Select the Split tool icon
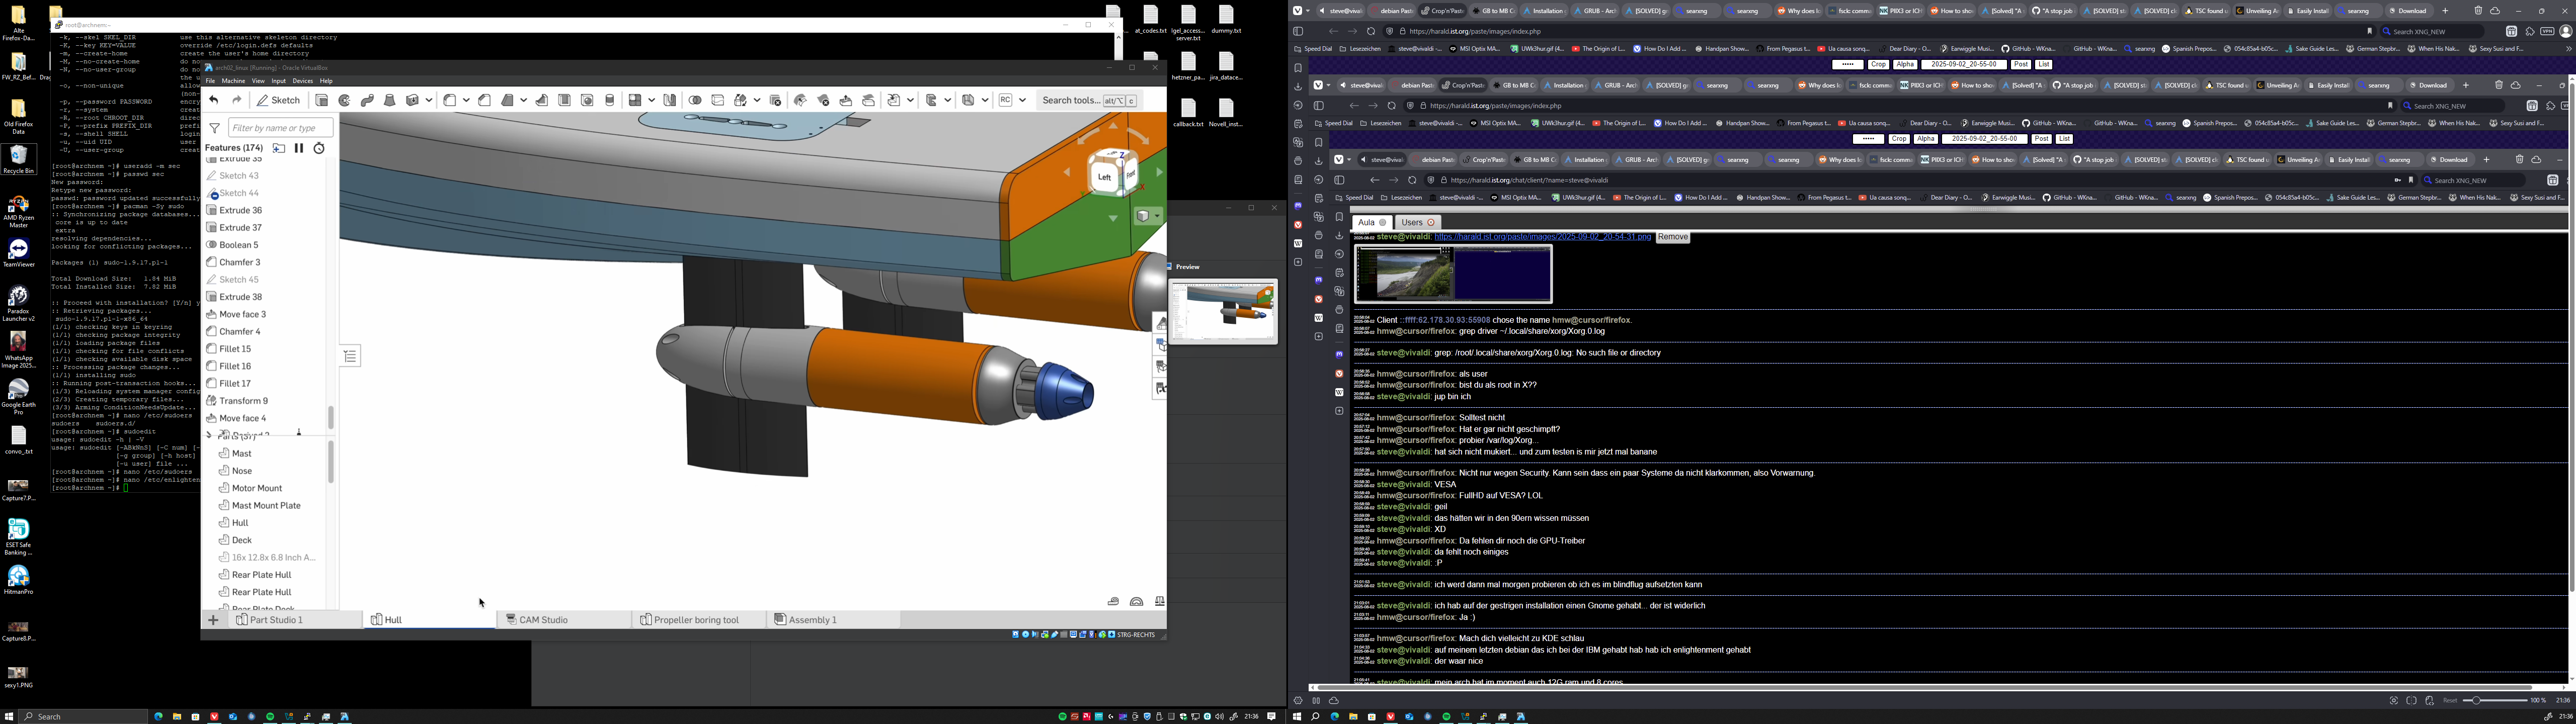2576x724 pixels. pos(717,100)
